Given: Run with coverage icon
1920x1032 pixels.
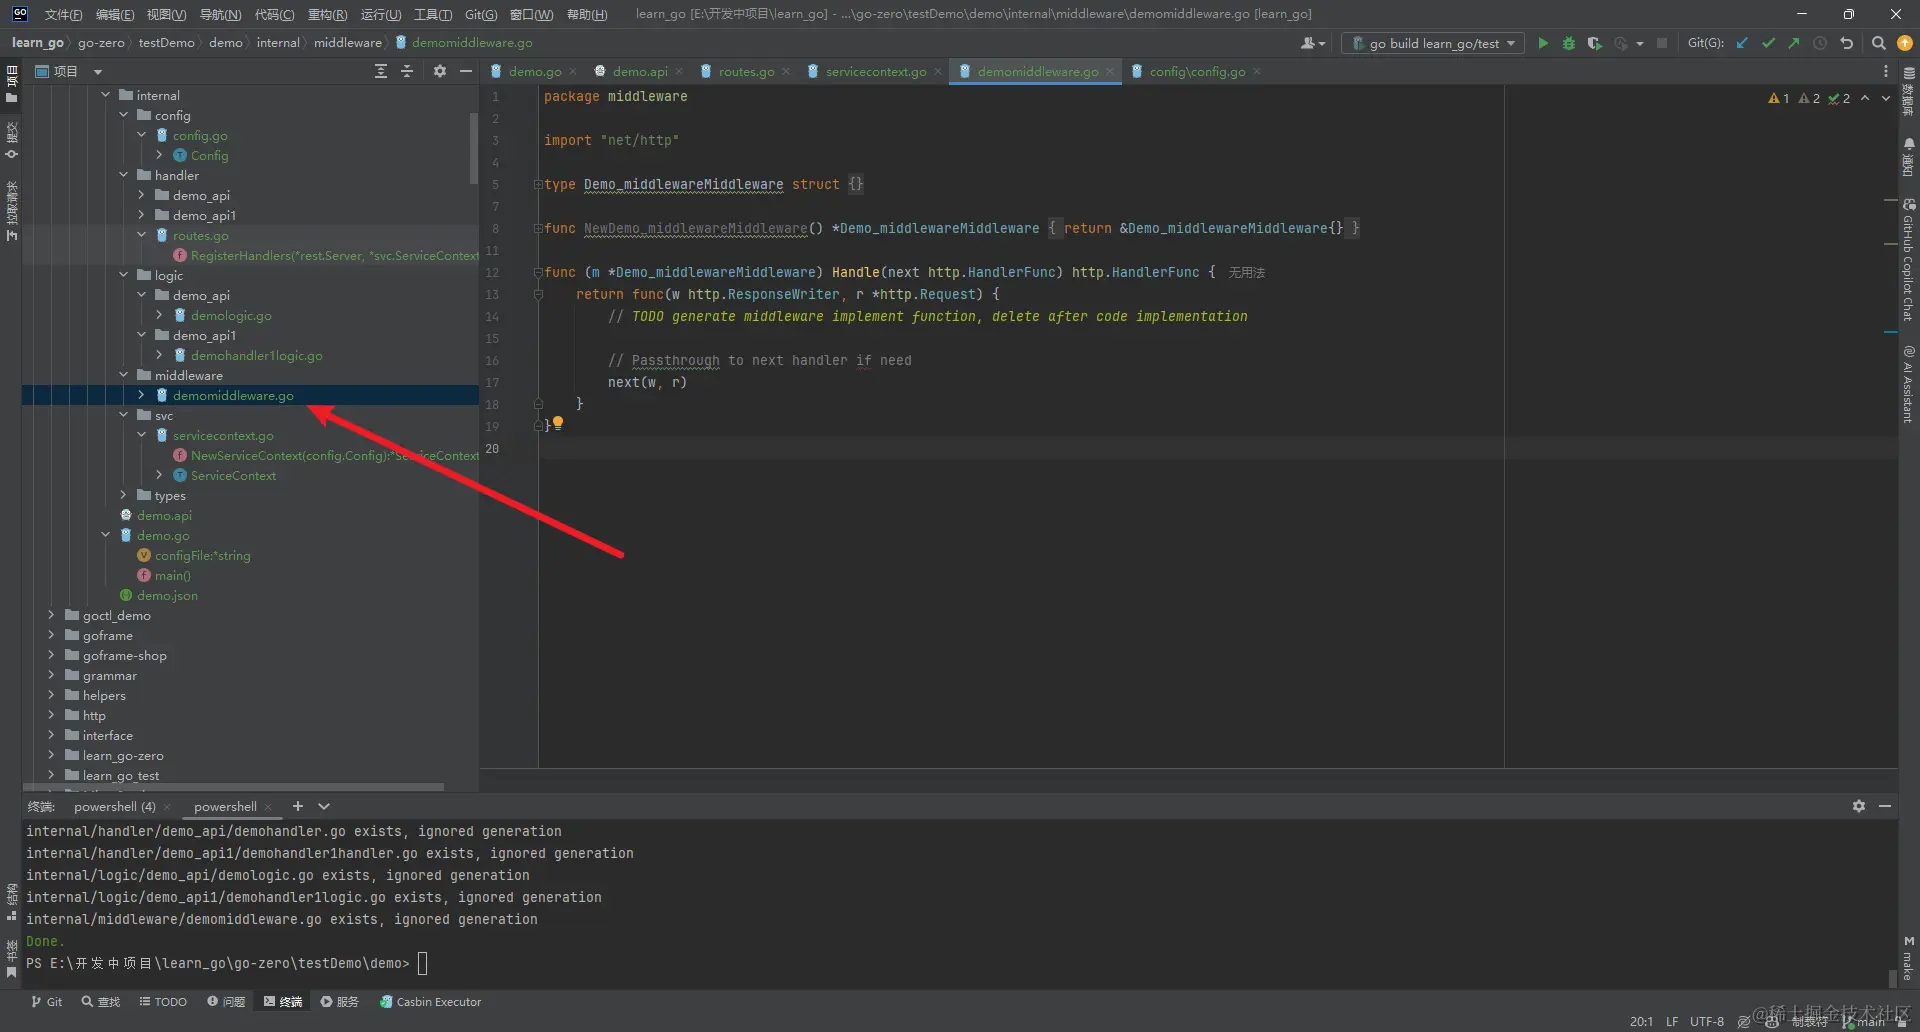Looking at the screenshot, I should tap(1595, 43).
